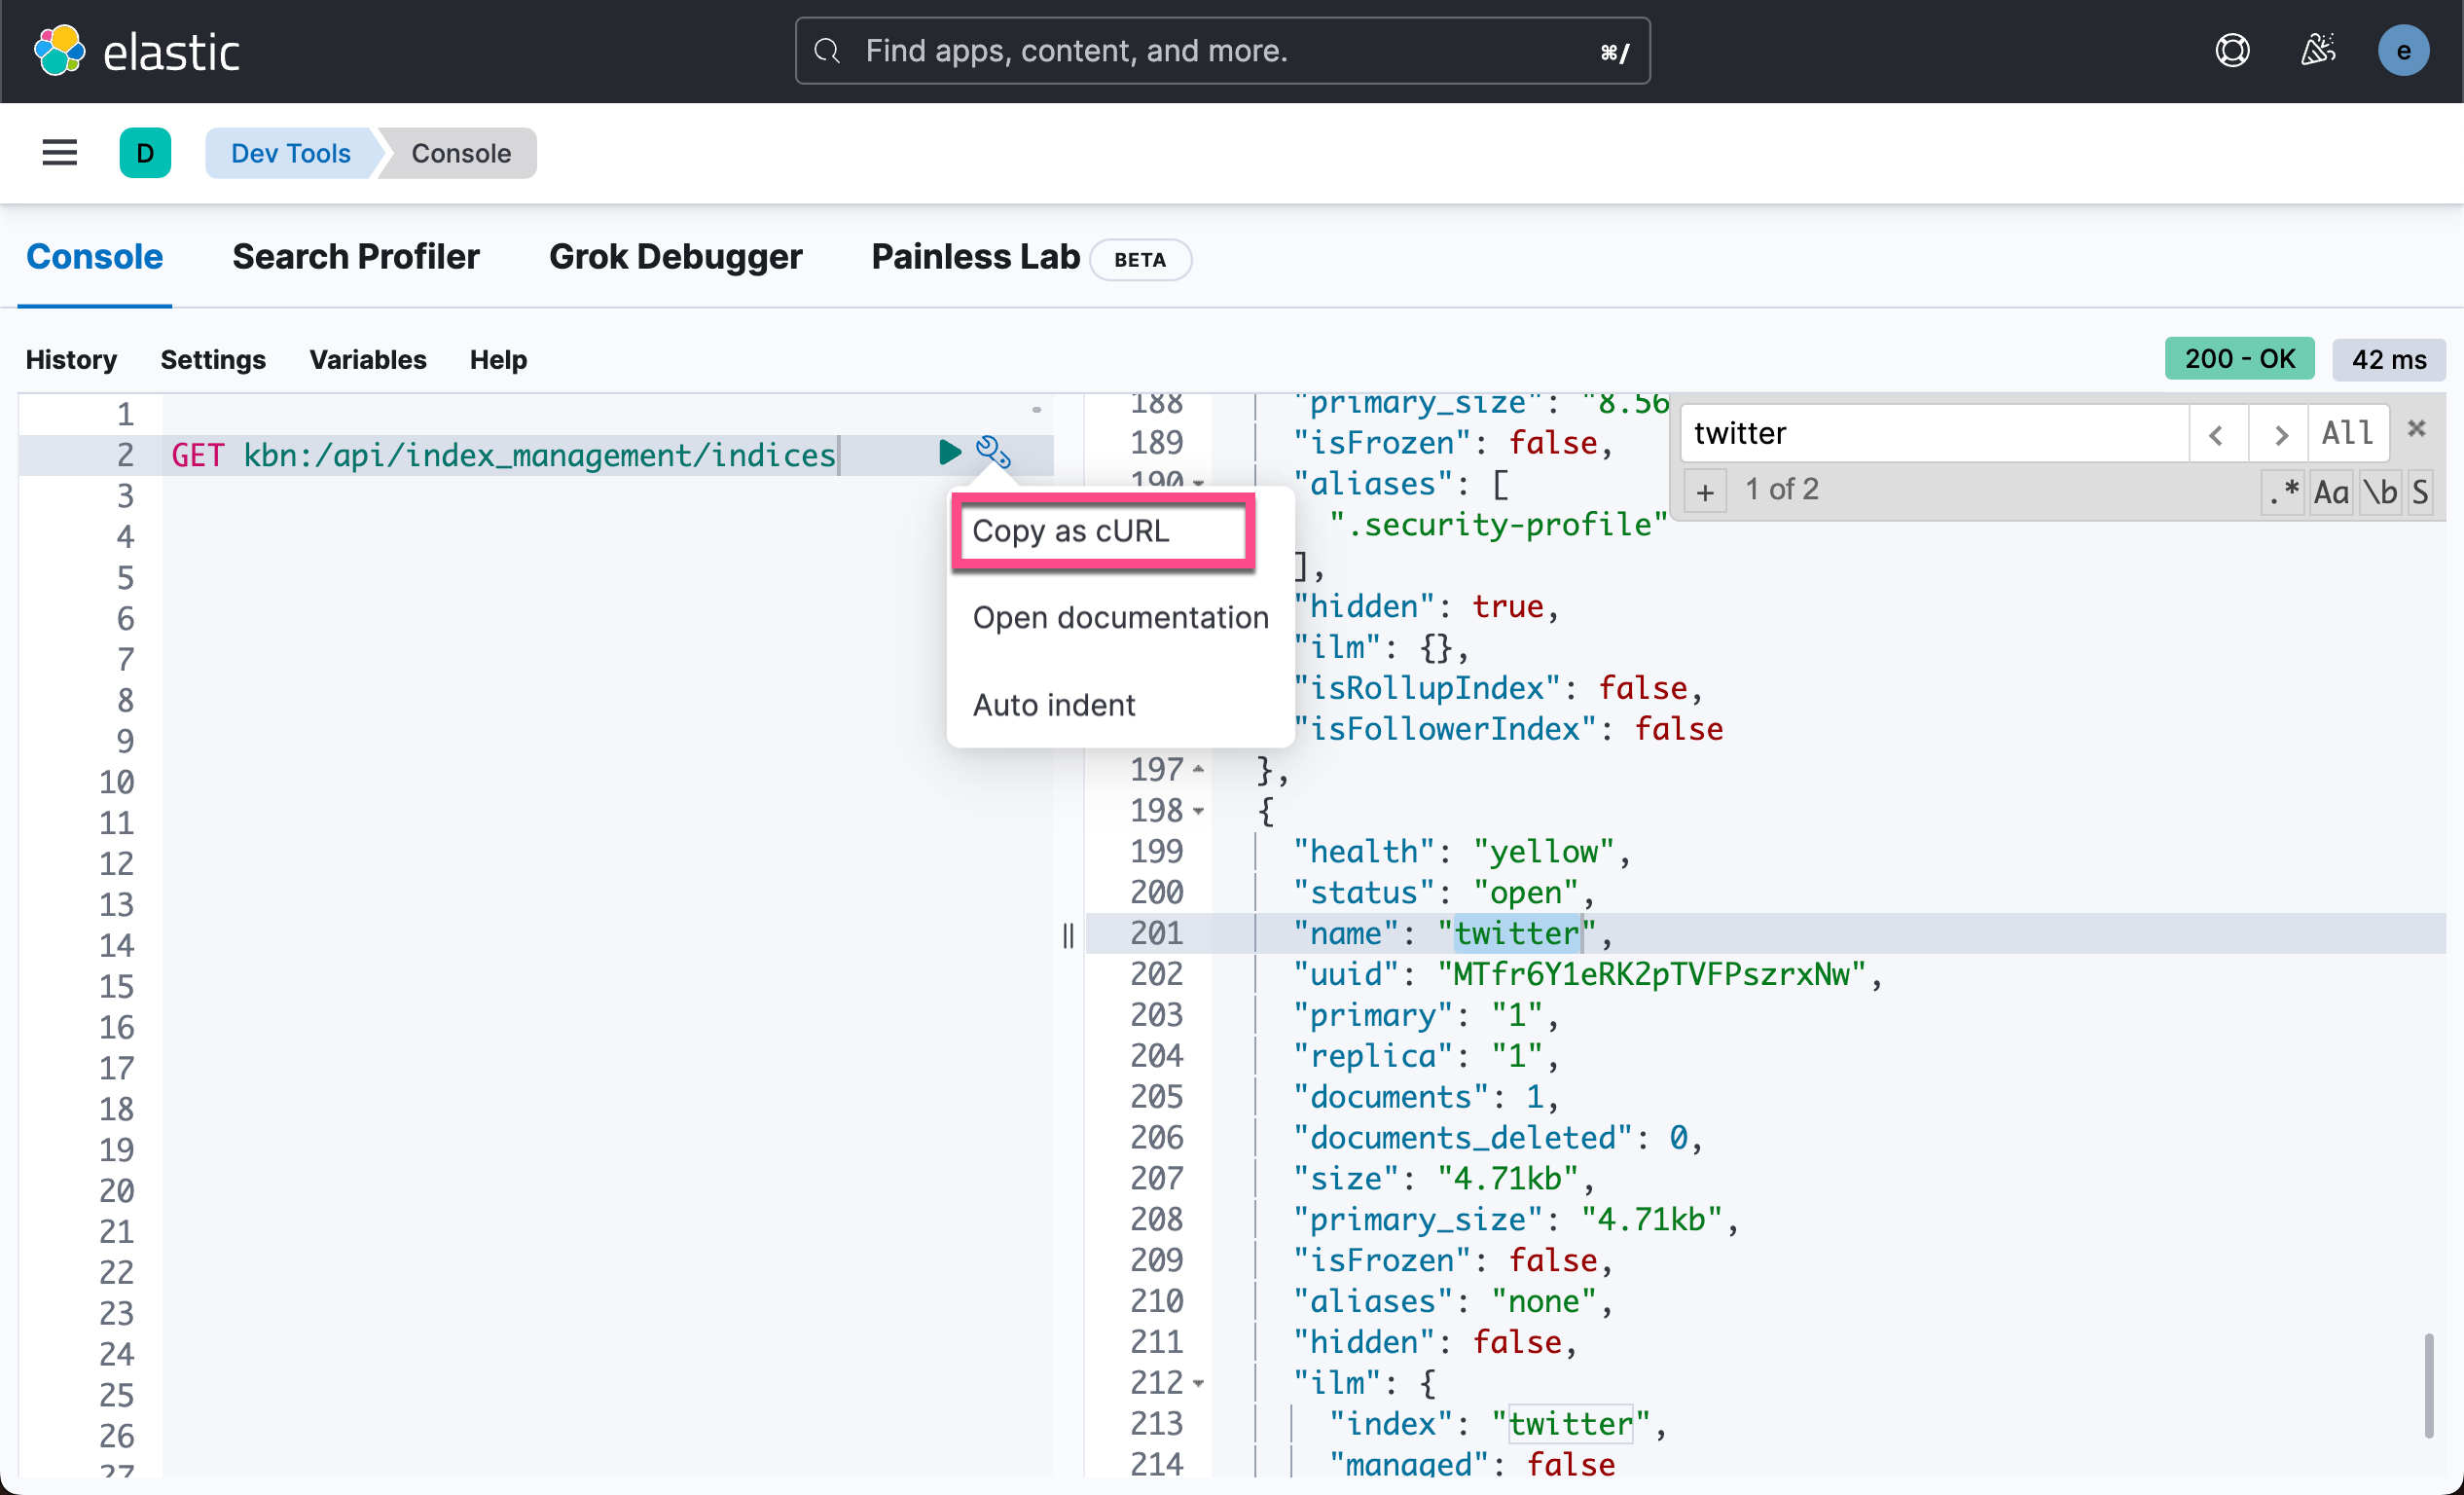Collapse the ilm block at line 212
The height and width of the screenshot is (1495, 2464).
click(x=1198, y=1383)
